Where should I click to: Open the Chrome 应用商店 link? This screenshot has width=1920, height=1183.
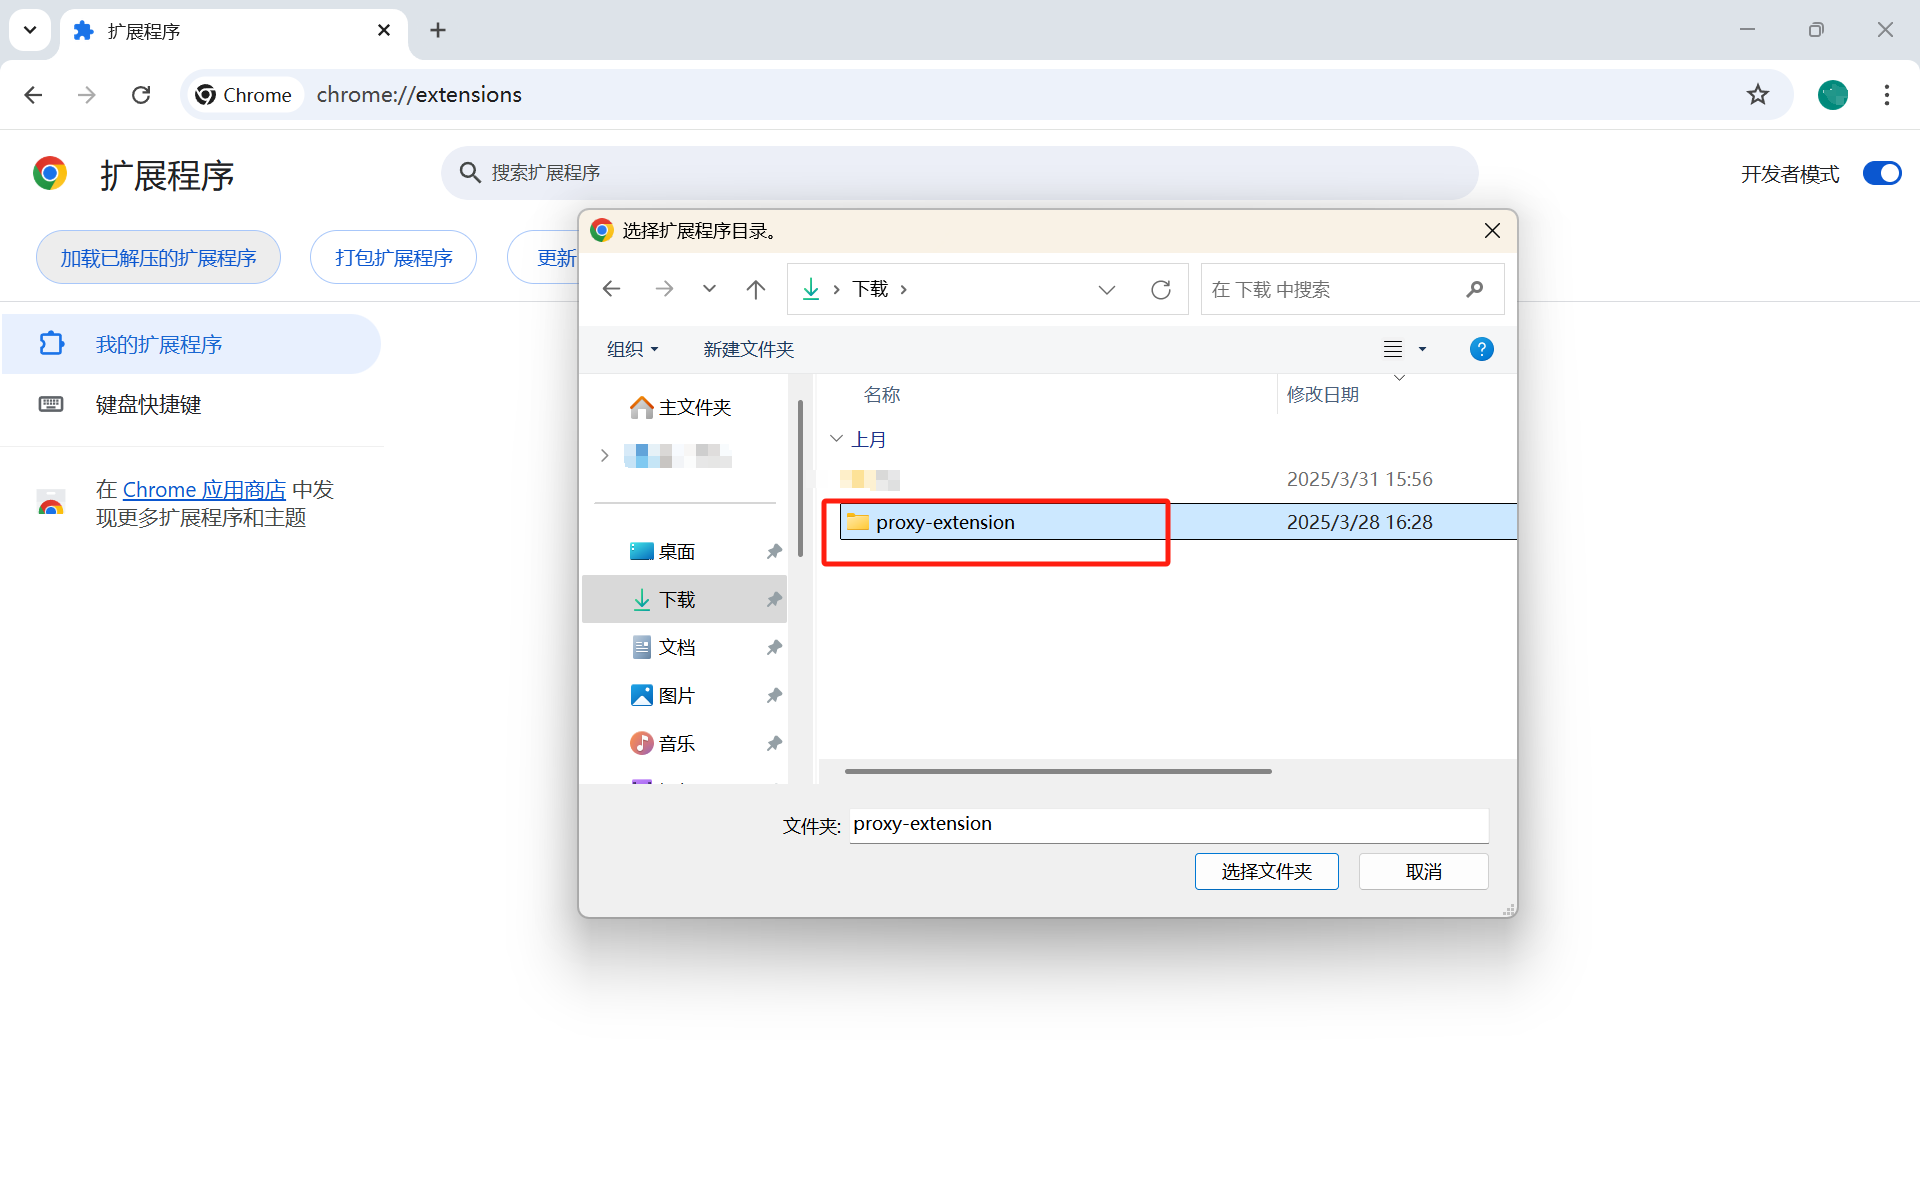(x=204, y=490)
